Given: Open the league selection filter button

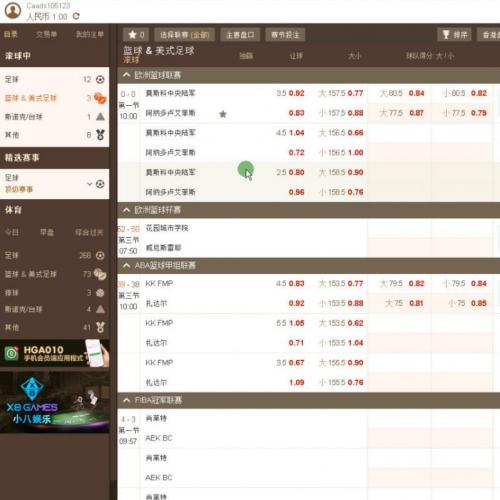Looking at the screenshot, I should coord(184,35).
